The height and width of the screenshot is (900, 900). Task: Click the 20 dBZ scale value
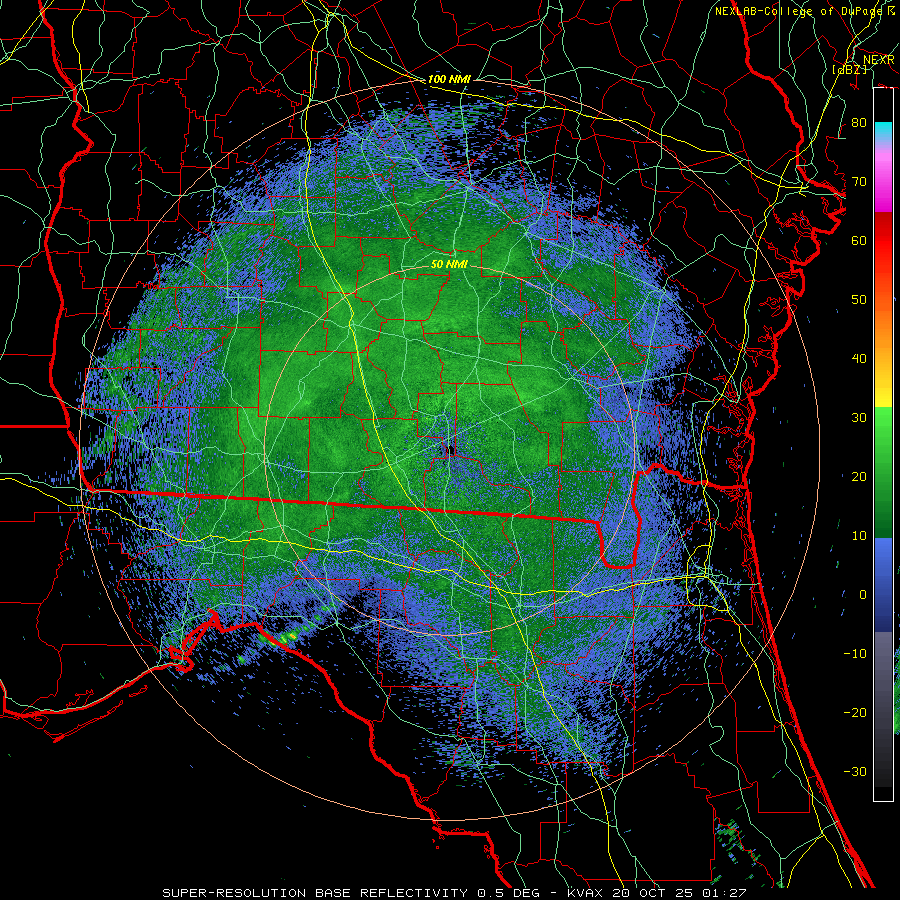click(x=859, y=477)
